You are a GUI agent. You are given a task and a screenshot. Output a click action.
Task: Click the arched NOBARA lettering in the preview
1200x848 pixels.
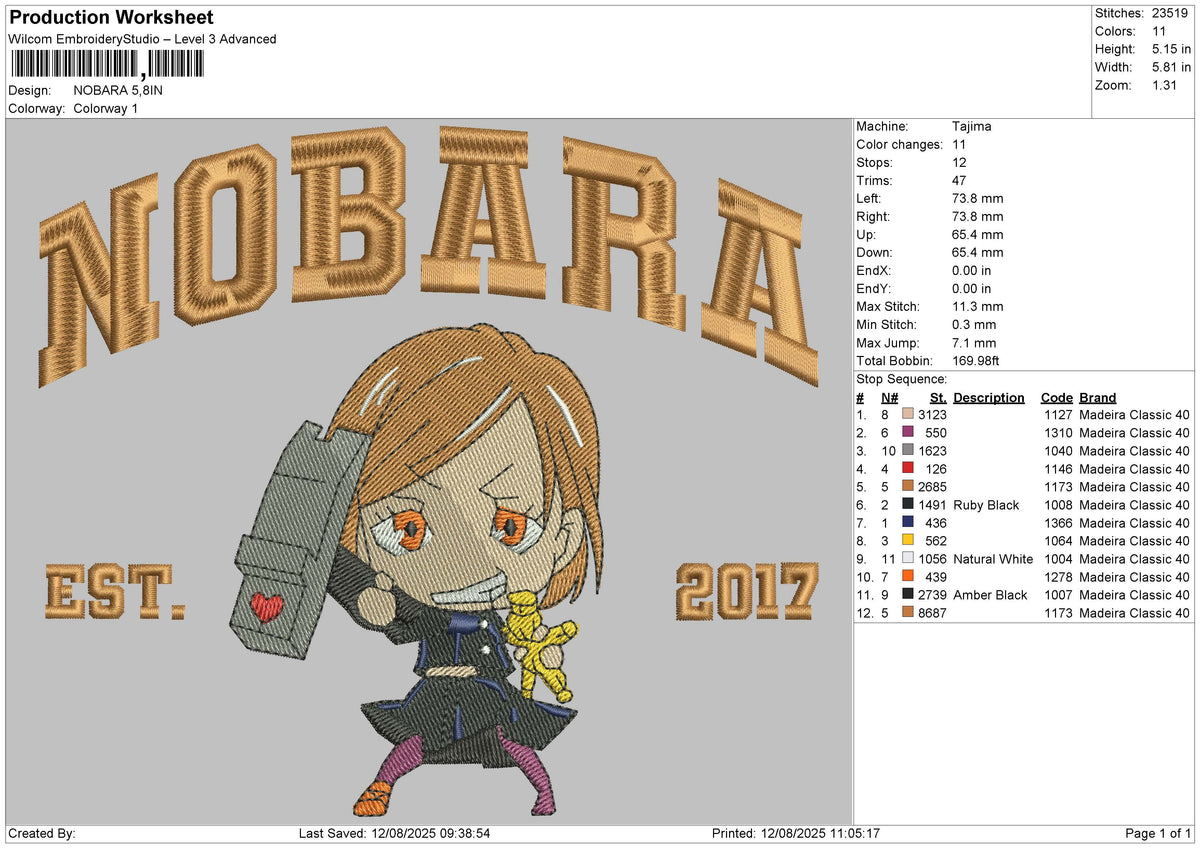click(428, 255)
